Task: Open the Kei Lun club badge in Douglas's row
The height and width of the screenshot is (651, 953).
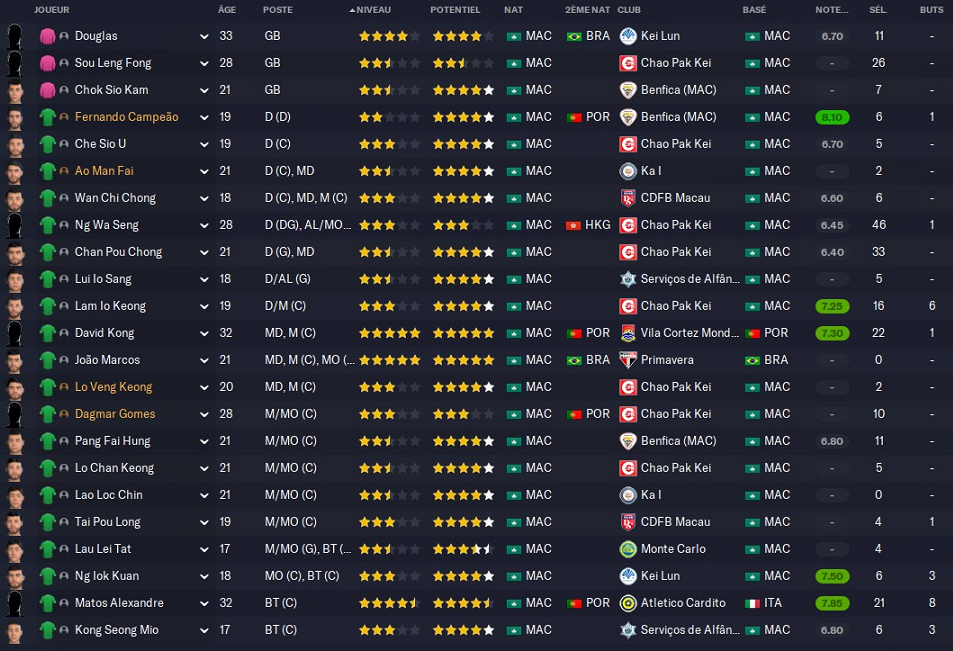Action: 628,36
